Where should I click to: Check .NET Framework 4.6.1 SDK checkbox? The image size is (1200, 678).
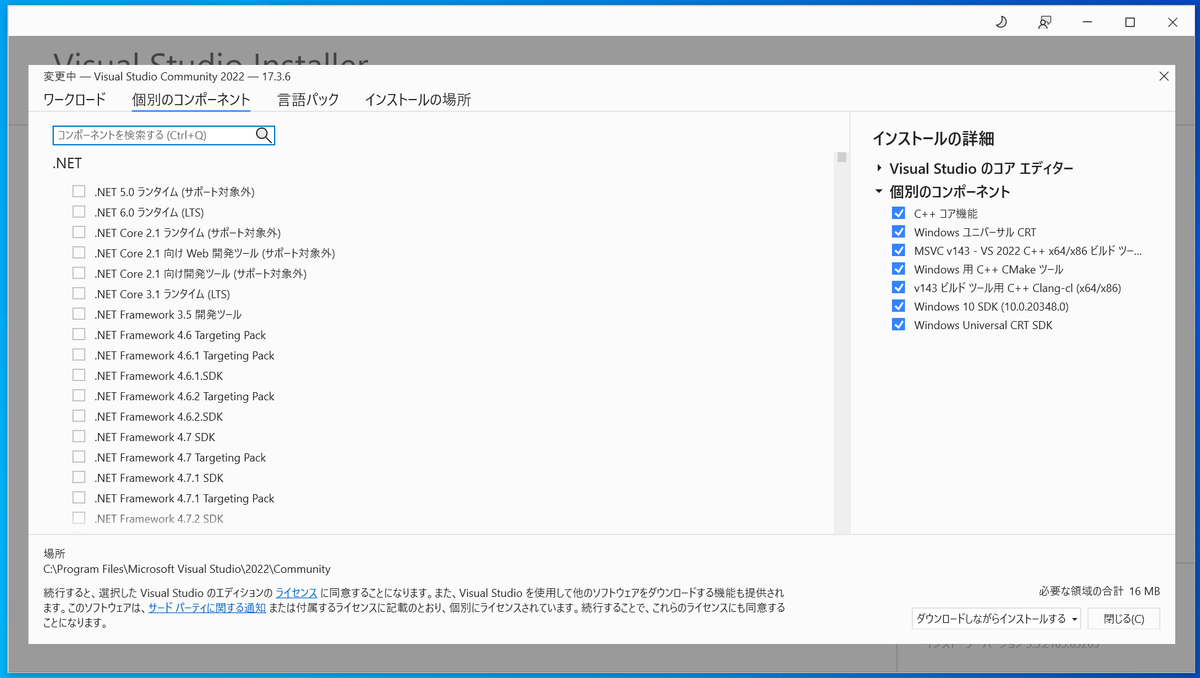79,376
